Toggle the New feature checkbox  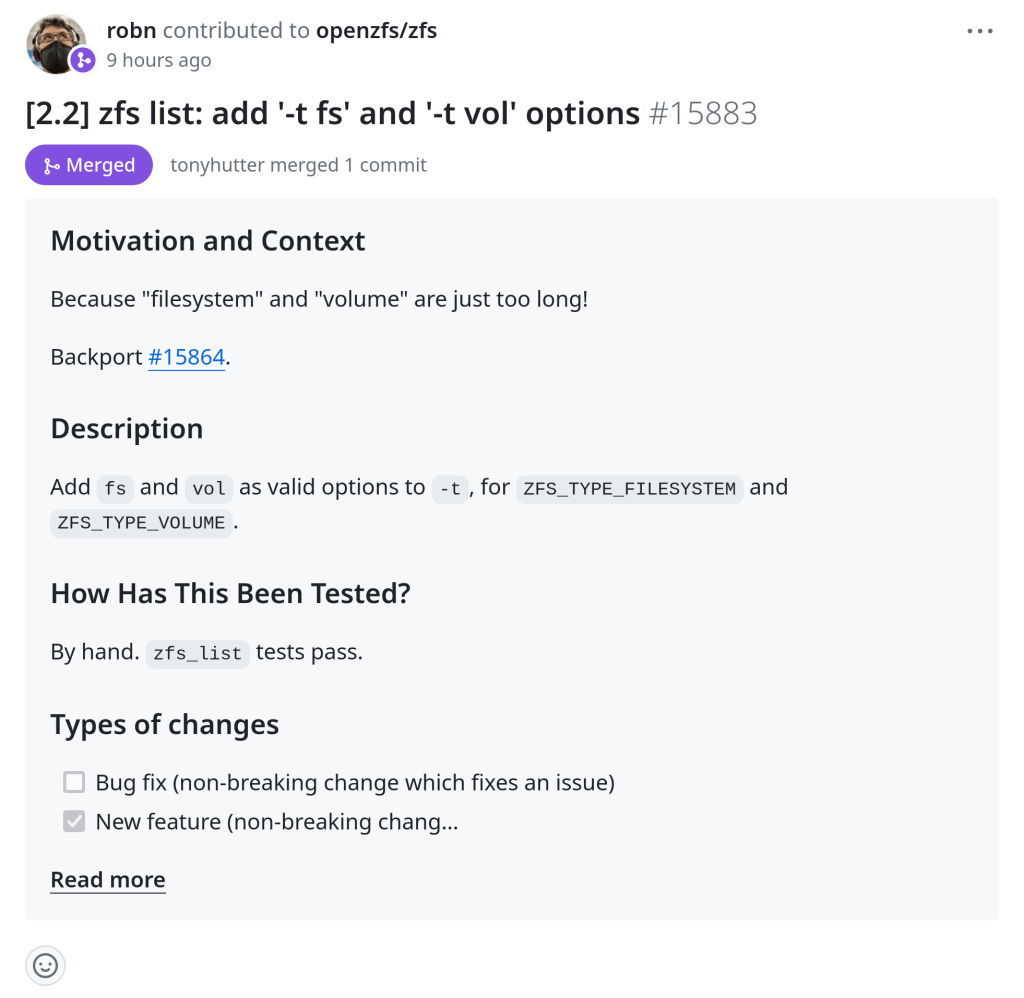coord(74,822)
